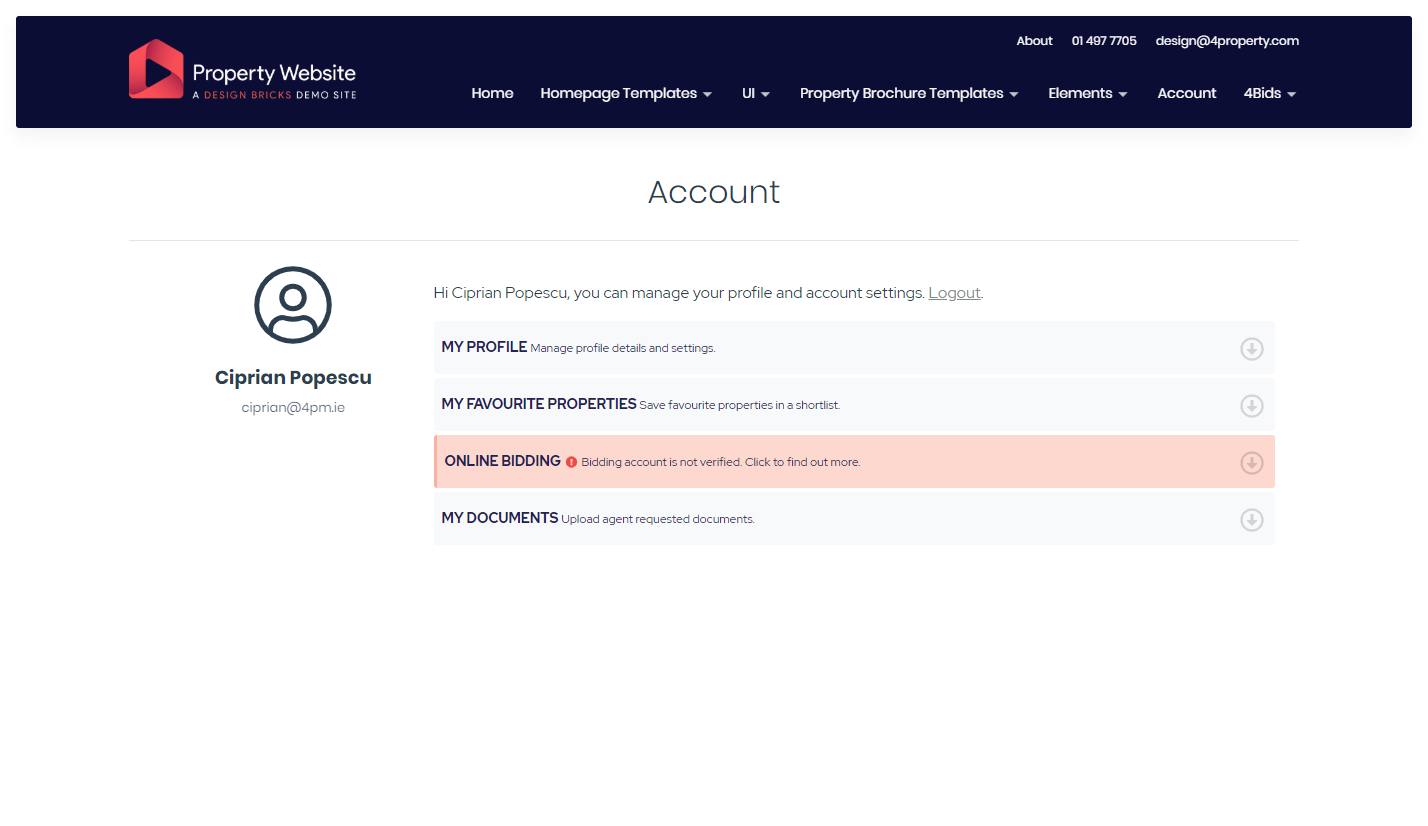Screen dimensions: 1428x826
Task: Click the user avatar profile icon
Action: point(293,305)
